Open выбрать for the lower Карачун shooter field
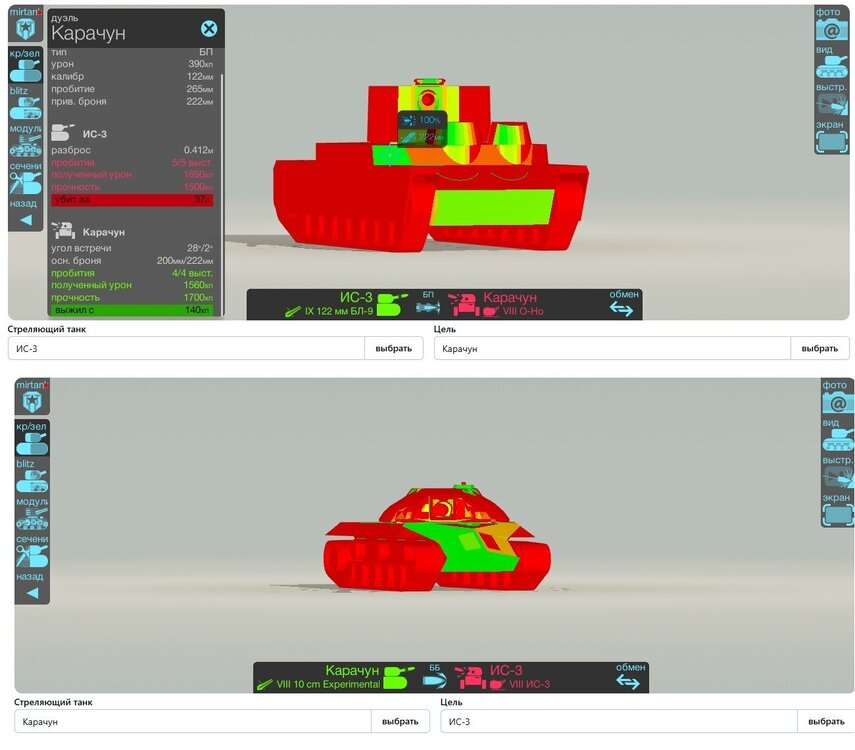Screen dimensions: 855x750 (x=400, y=722)
